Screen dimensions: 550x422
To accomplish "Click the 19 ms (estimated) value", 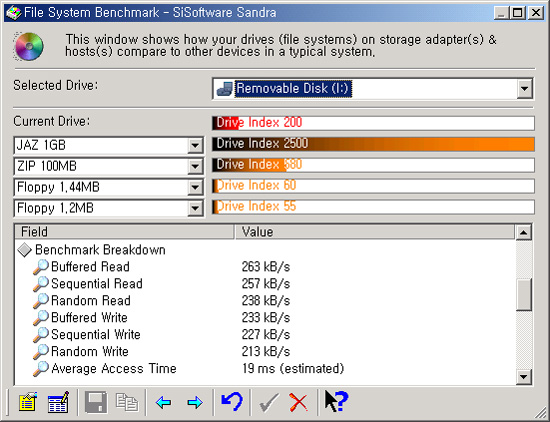I will [293, 369].
